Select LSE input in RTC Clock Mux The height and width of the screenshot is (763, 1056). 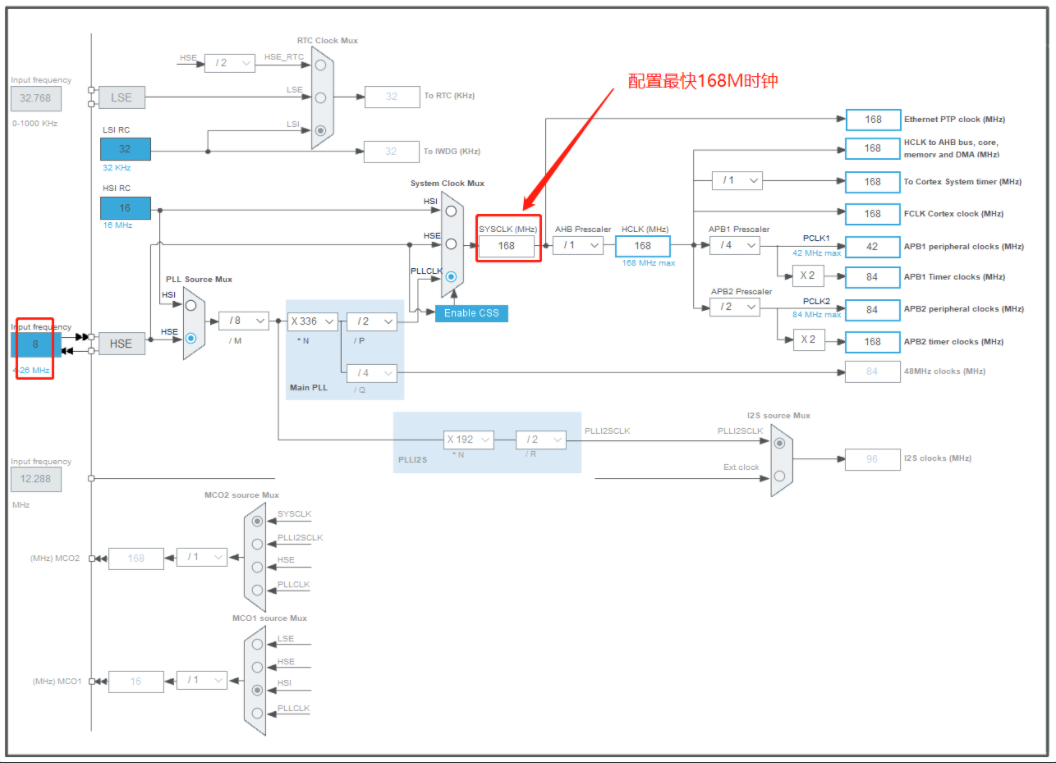[x=320, y=97]
